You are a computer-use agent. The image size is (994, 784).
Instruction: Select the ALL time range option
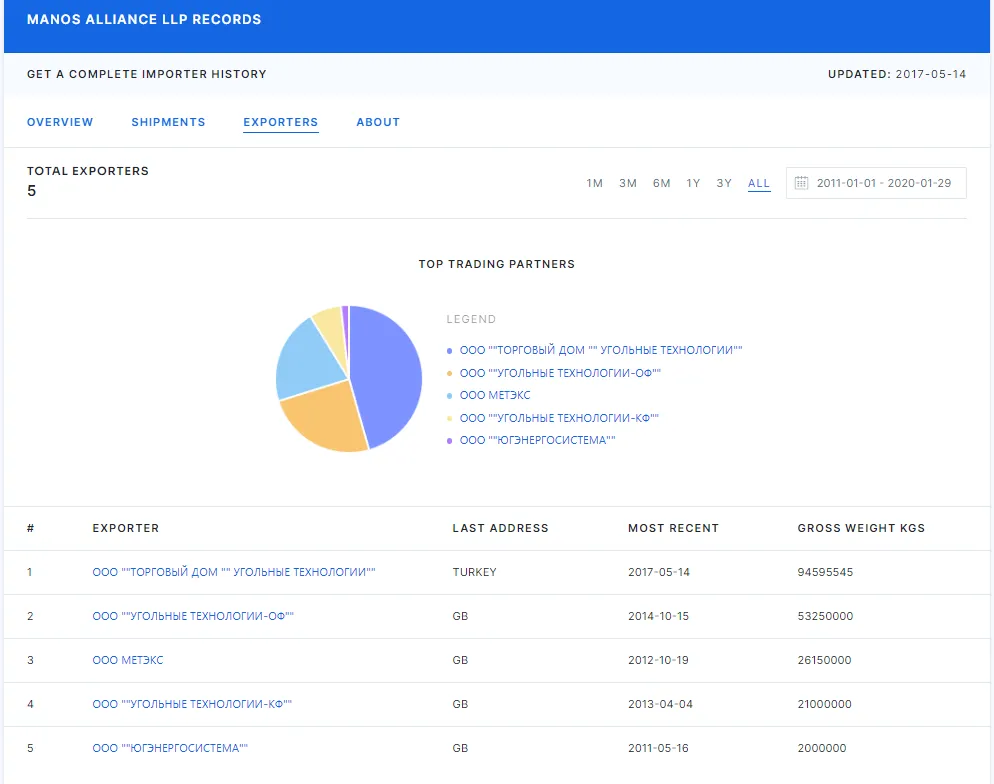759,183
